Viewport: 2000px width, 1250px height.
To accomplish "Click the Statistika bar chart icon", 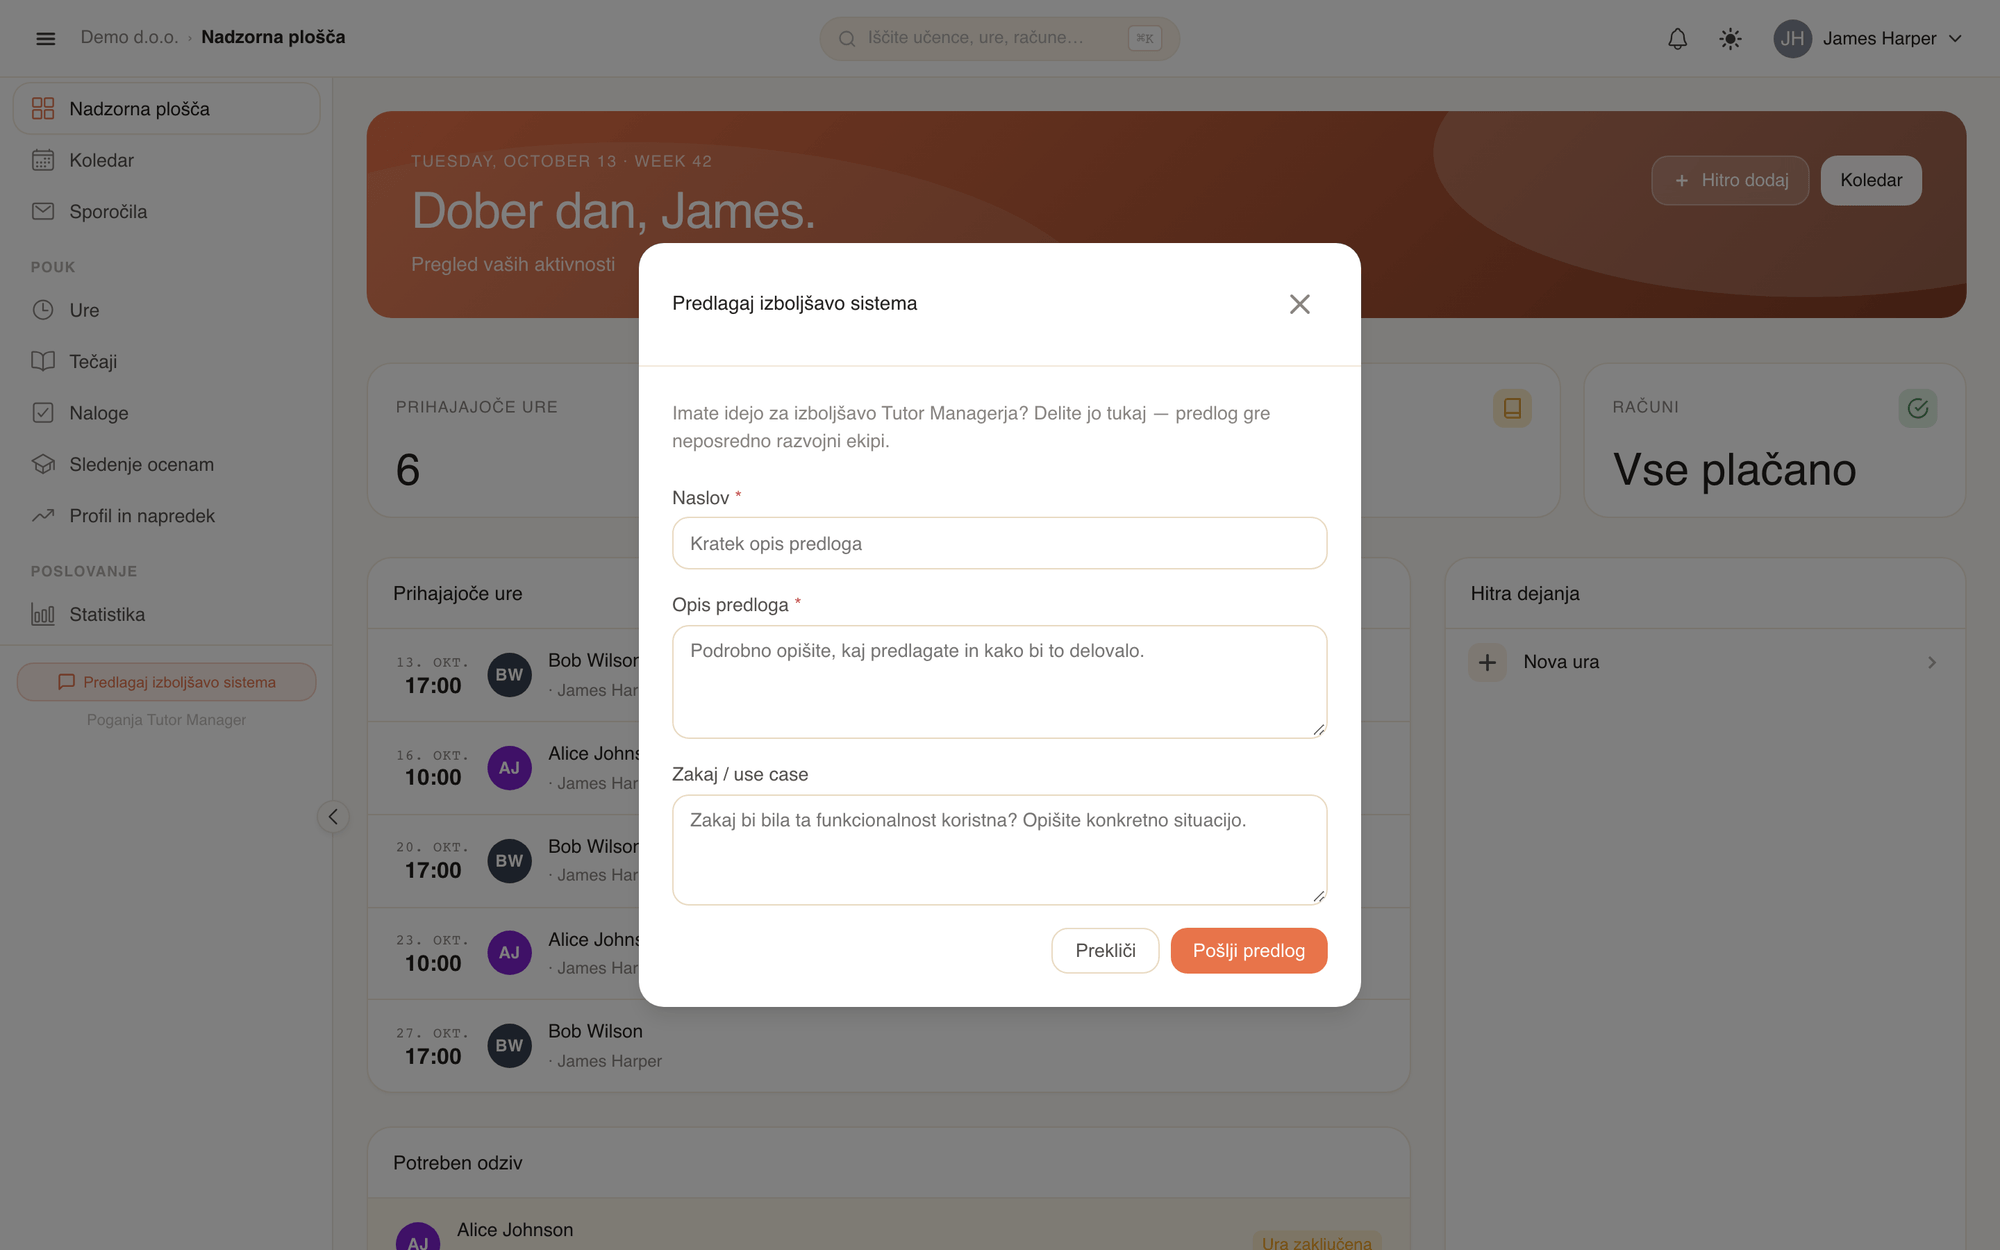I will tap(43, 614).
